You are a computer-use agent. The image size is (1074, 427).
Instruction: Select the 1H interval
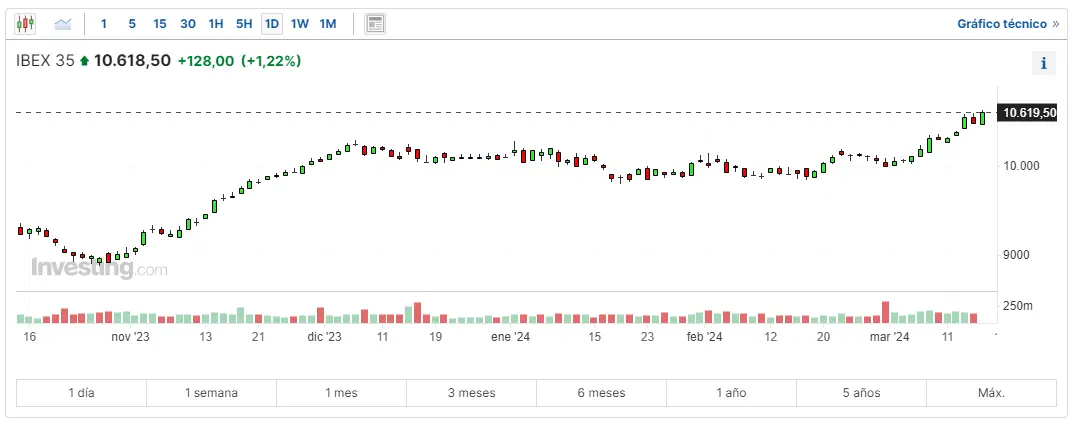point(216,23)
